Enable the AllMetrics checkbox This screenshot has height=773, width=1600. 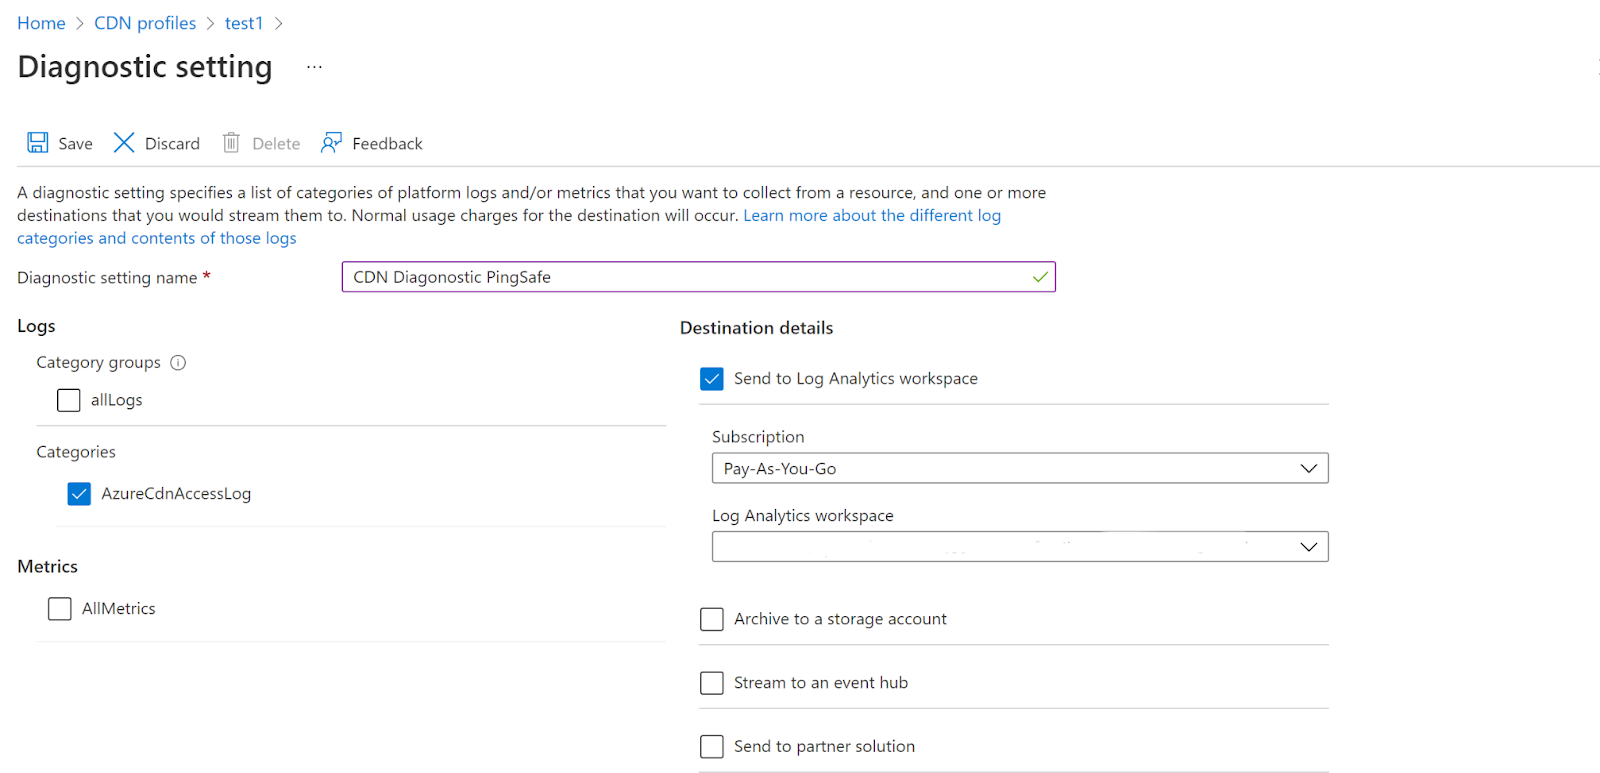(x=60, y=609)
